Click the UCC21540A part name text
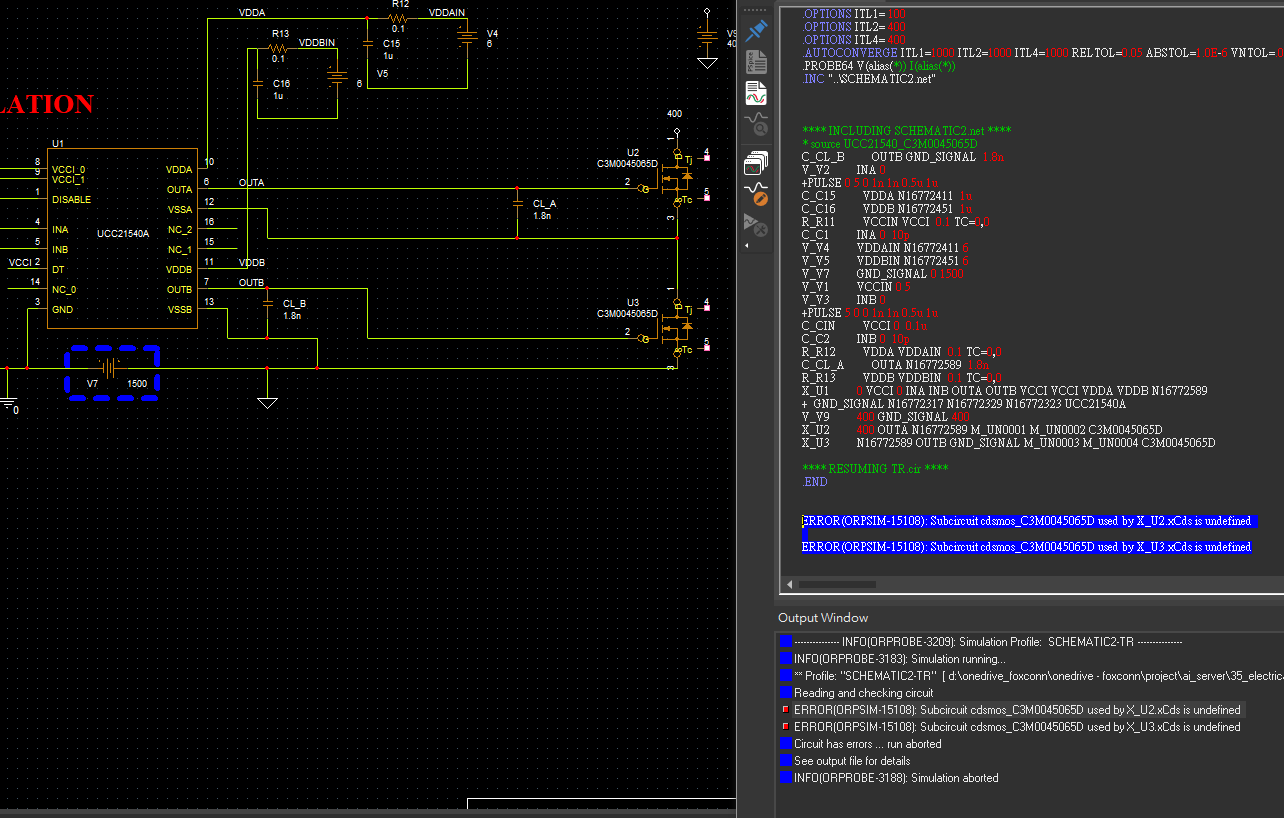The width and height of the screenshot is (1284, 818). [123, 233]
